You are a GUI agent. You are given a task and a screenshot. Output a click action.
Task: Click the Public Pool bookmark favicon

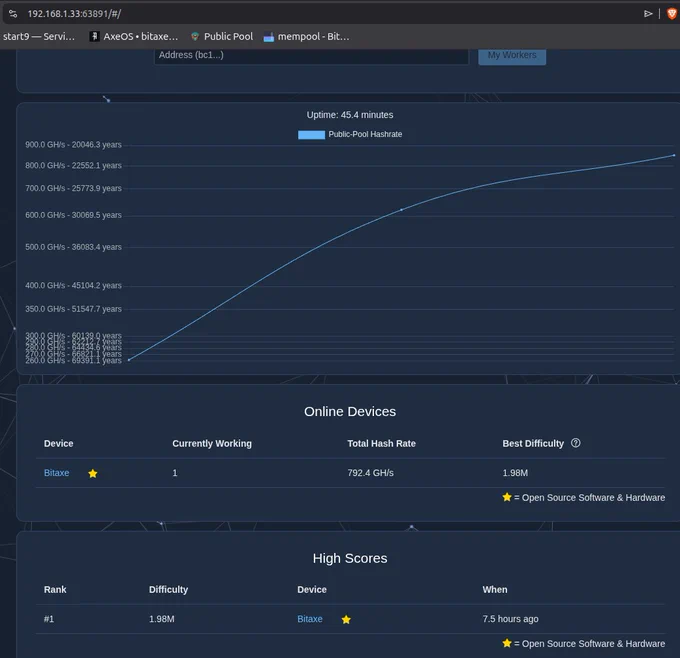tap(195, 36)
